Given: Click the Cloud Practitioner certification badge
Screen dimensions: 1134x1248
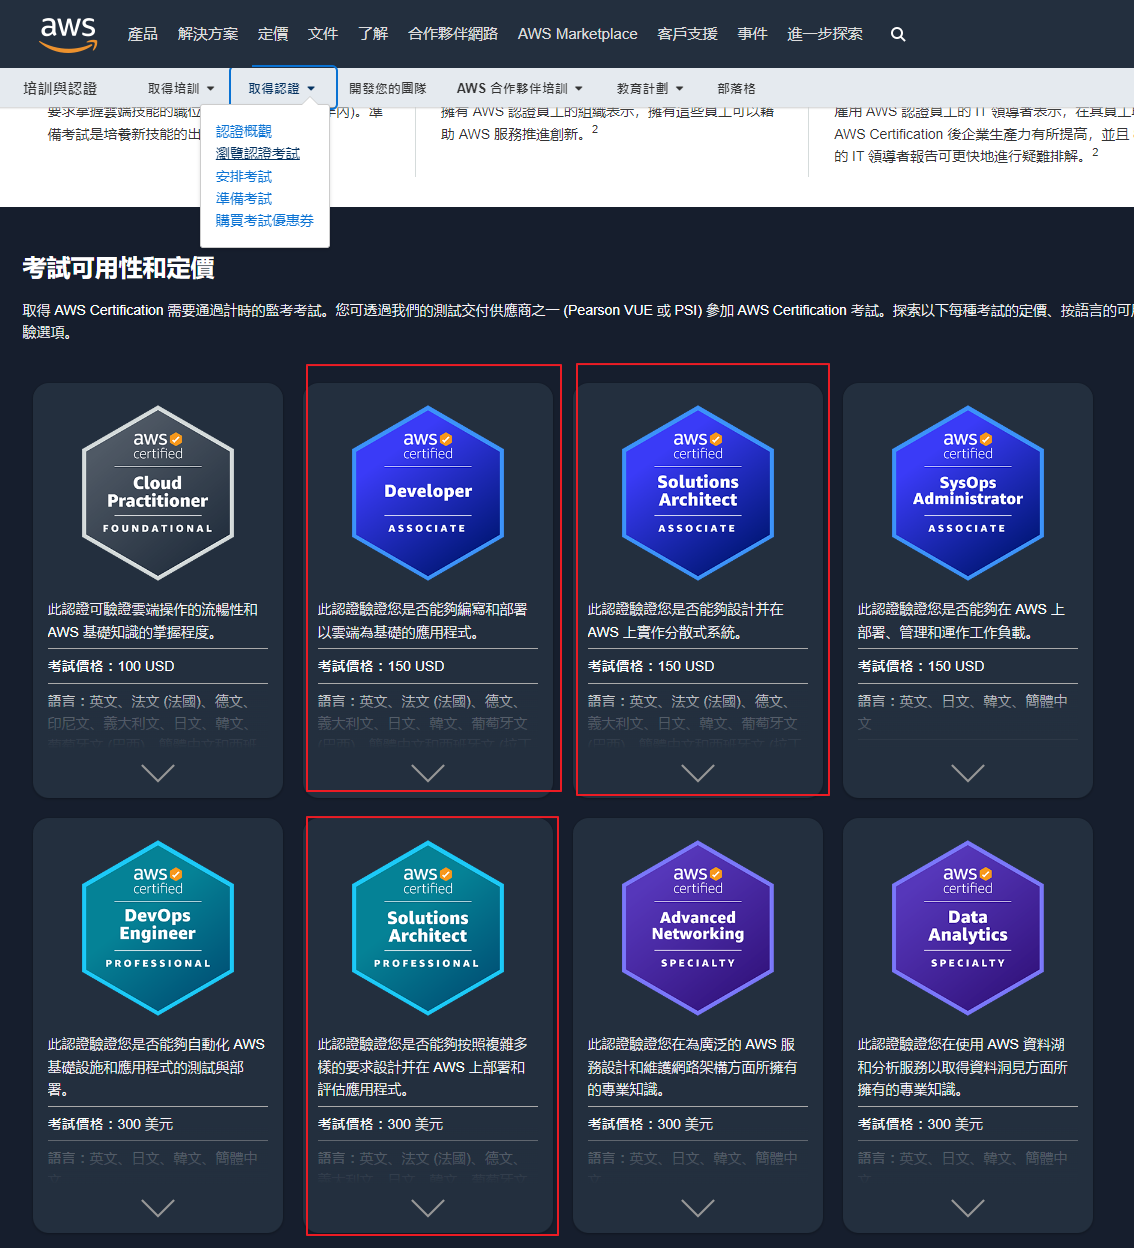Looking at the screenshot, I should point(158,493).
